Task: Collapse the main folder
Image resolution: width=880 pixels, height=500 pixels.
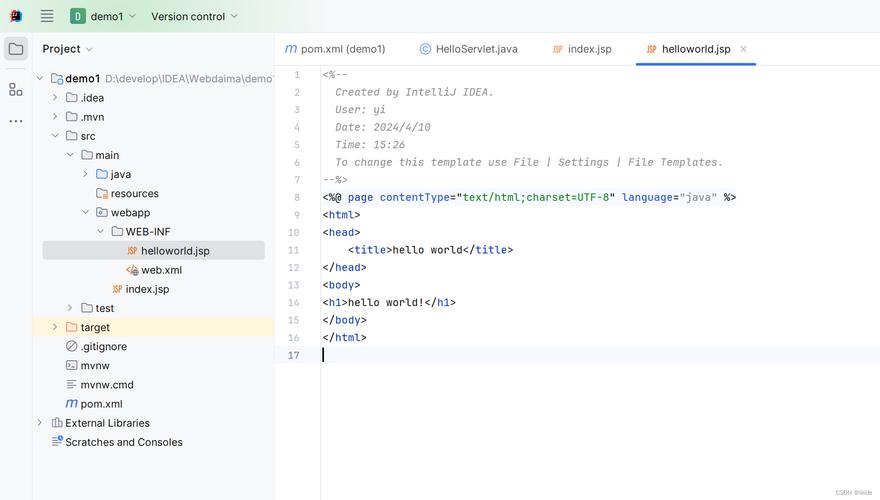Action: click(x=70, y=155)
